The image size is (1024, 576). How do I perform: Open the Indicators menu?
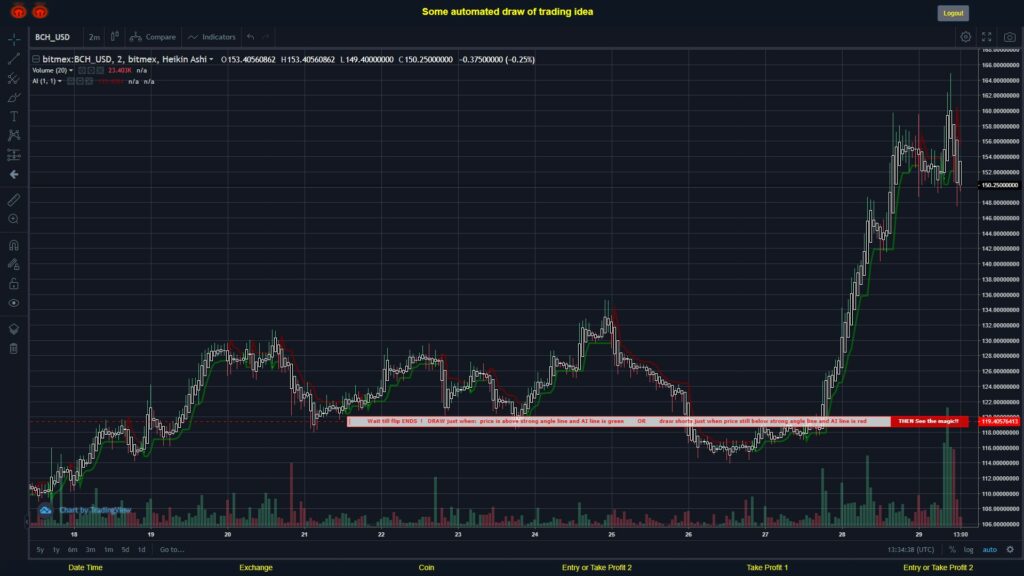click(212, 37)
